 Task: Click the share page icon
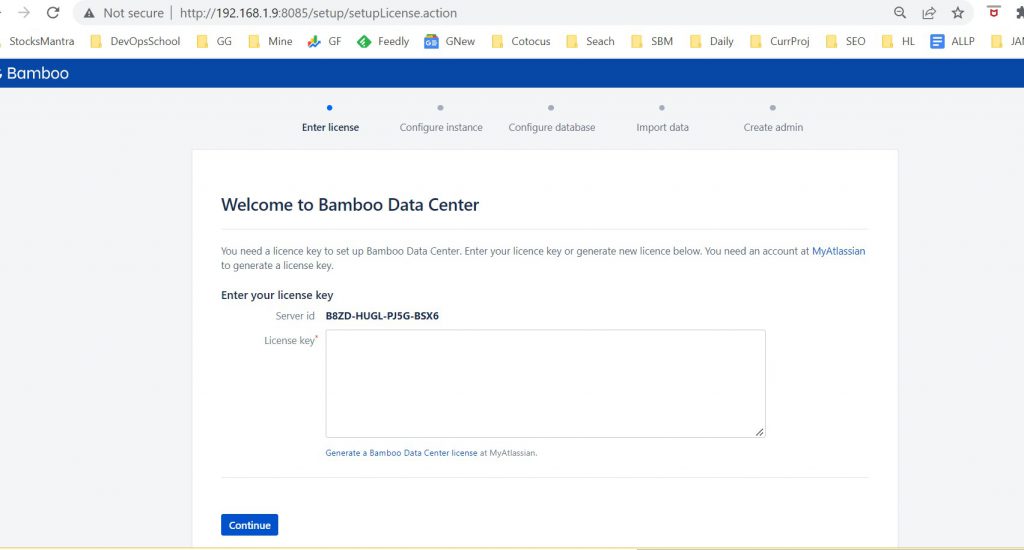tap(929, 13)
